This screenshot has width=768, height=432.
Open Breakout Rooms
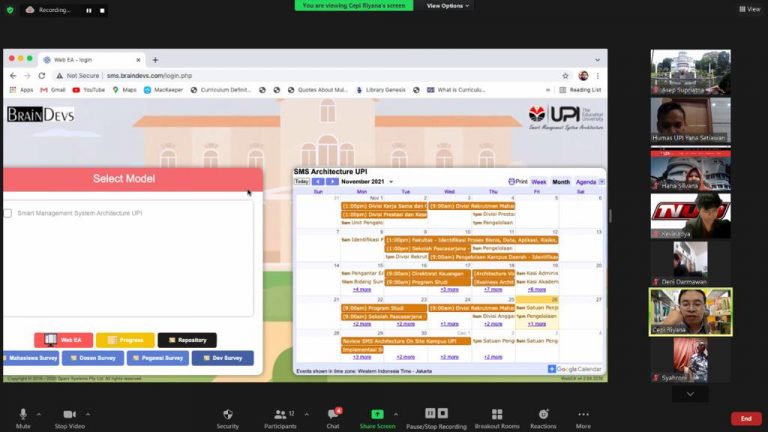pyautogui.click(x=497, y=419)
